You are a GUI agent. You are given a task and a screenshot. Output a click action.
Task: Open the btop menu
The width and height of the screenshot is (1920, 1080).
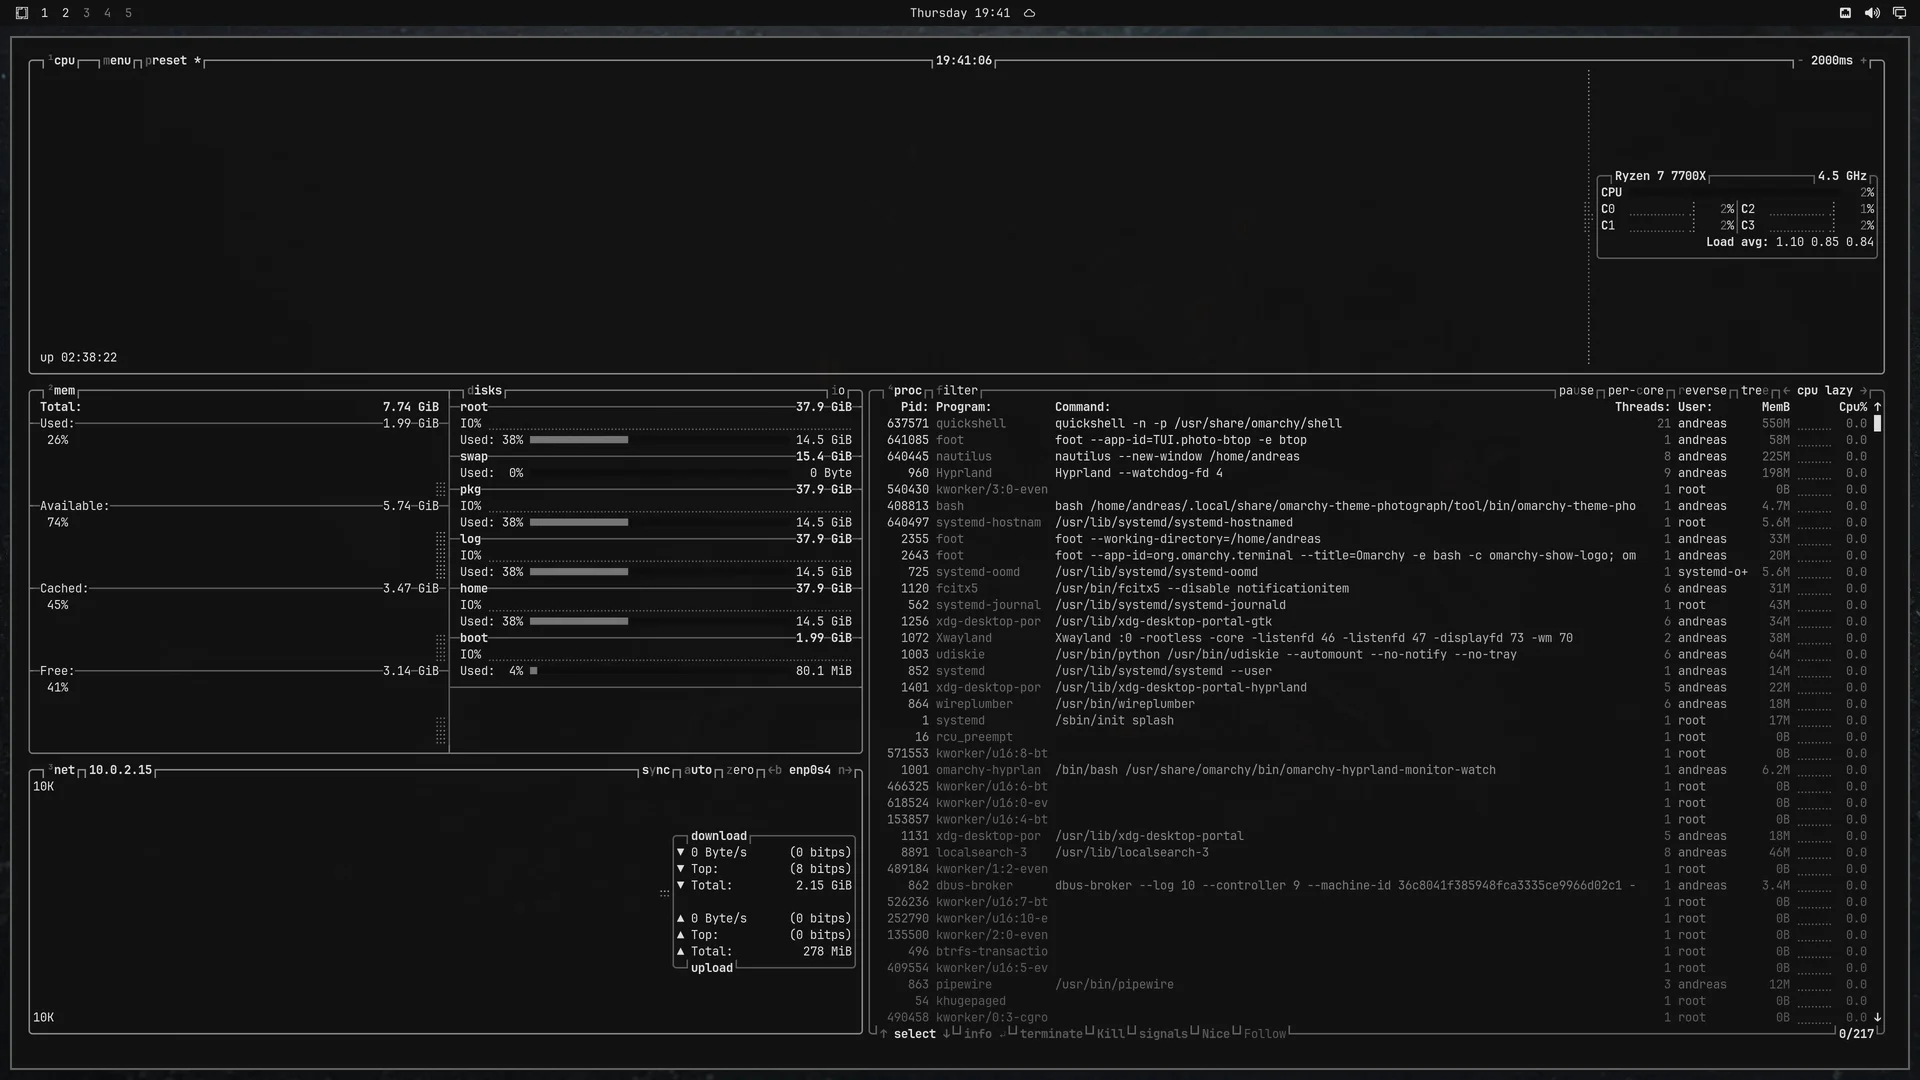(x=117, y=61)
